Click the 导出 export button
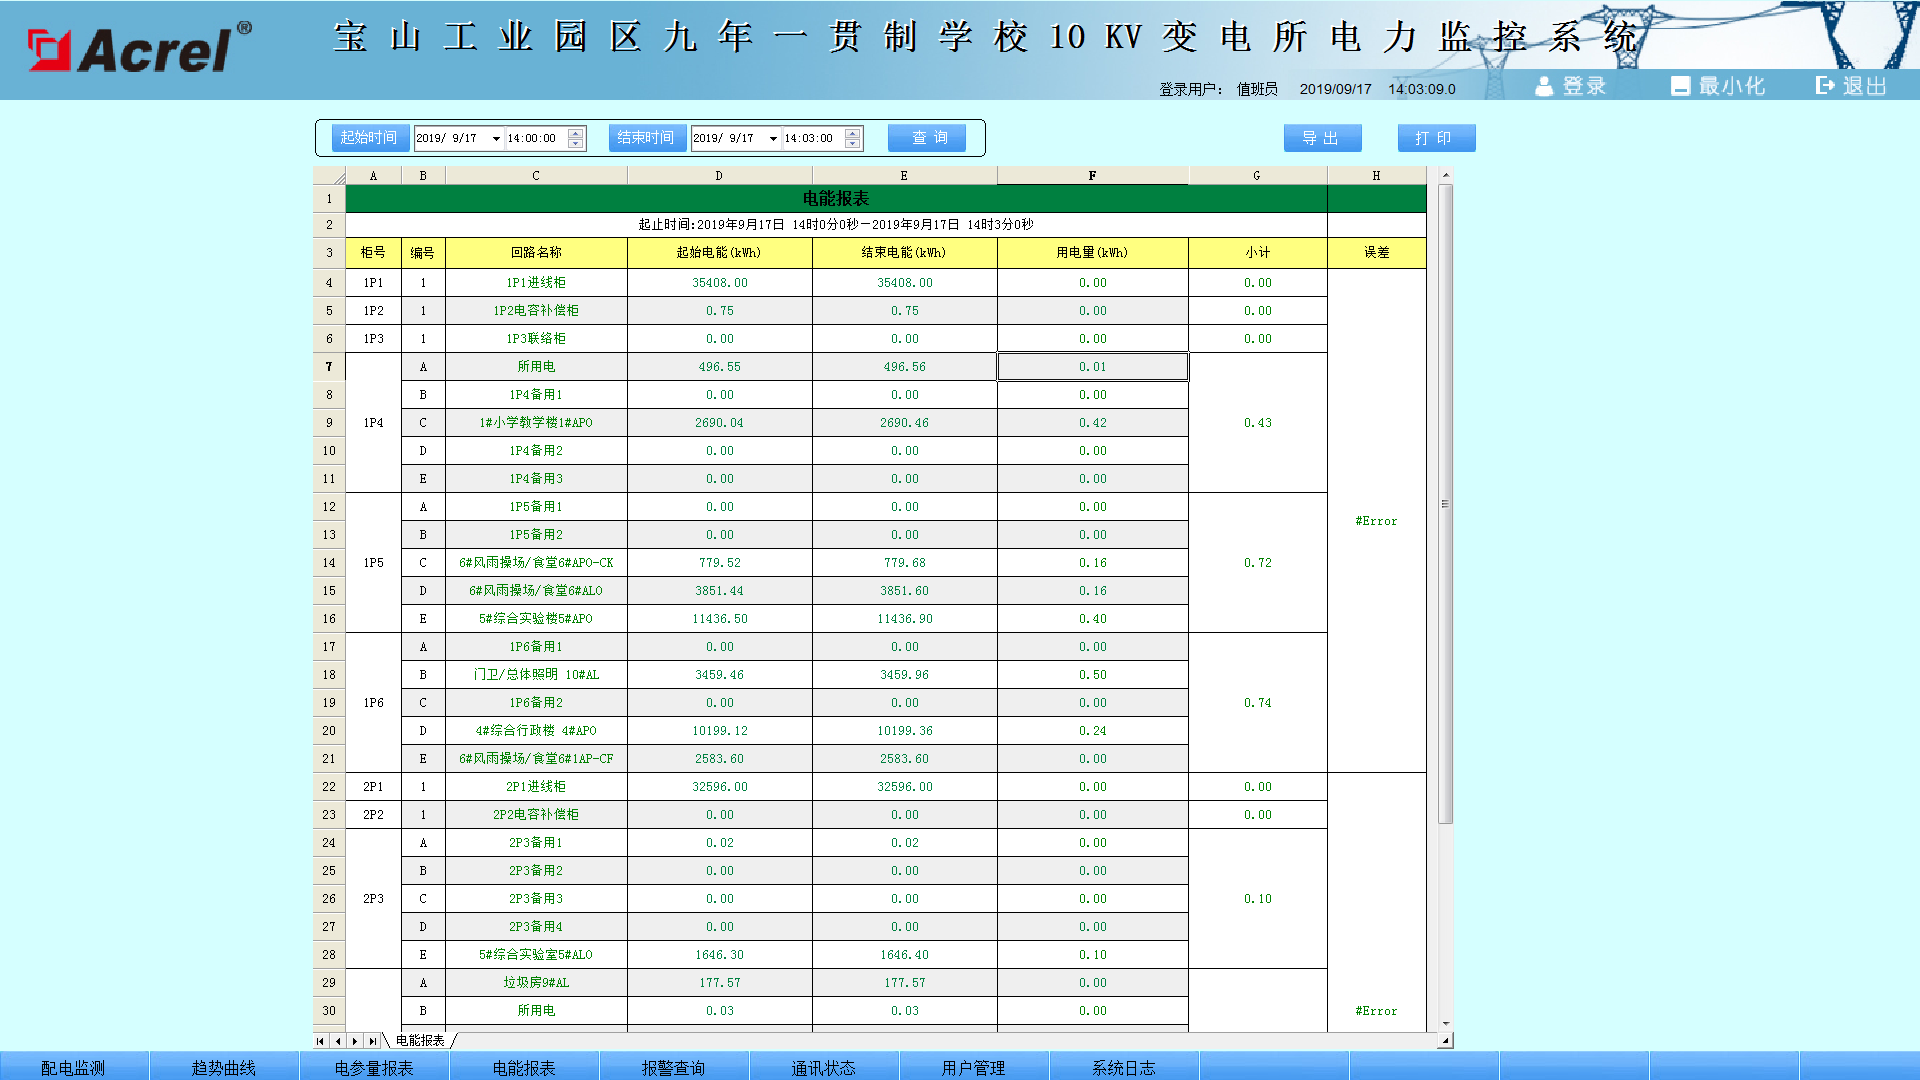The image size is (1920, 1080). tap(1322, 138)
